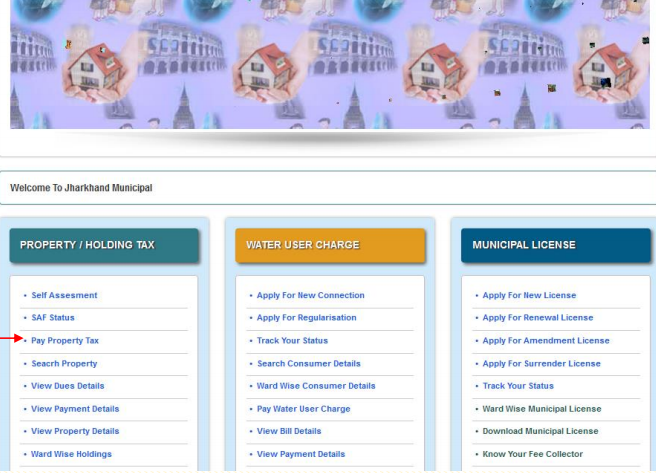Click the house banner image
Screen dimensions: 656x473
point(330,65)
